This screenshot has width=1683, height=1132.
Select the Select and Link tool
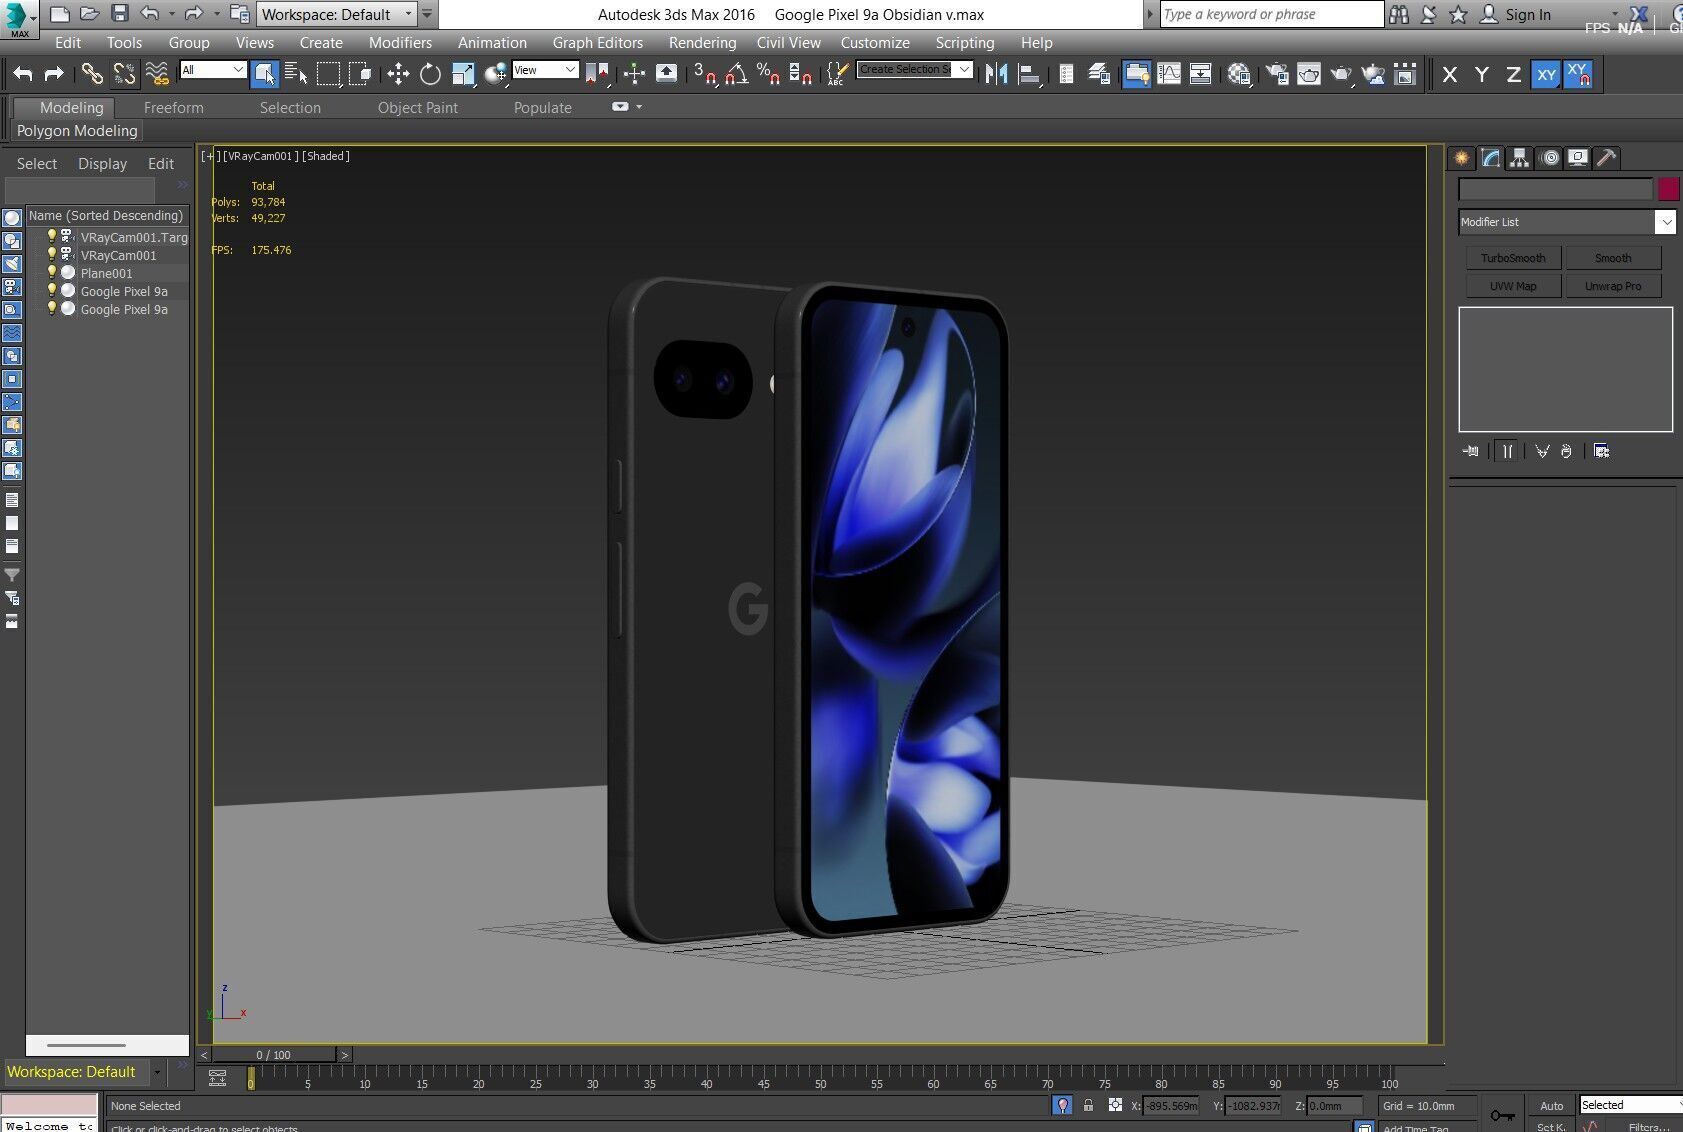pos(92,74)
